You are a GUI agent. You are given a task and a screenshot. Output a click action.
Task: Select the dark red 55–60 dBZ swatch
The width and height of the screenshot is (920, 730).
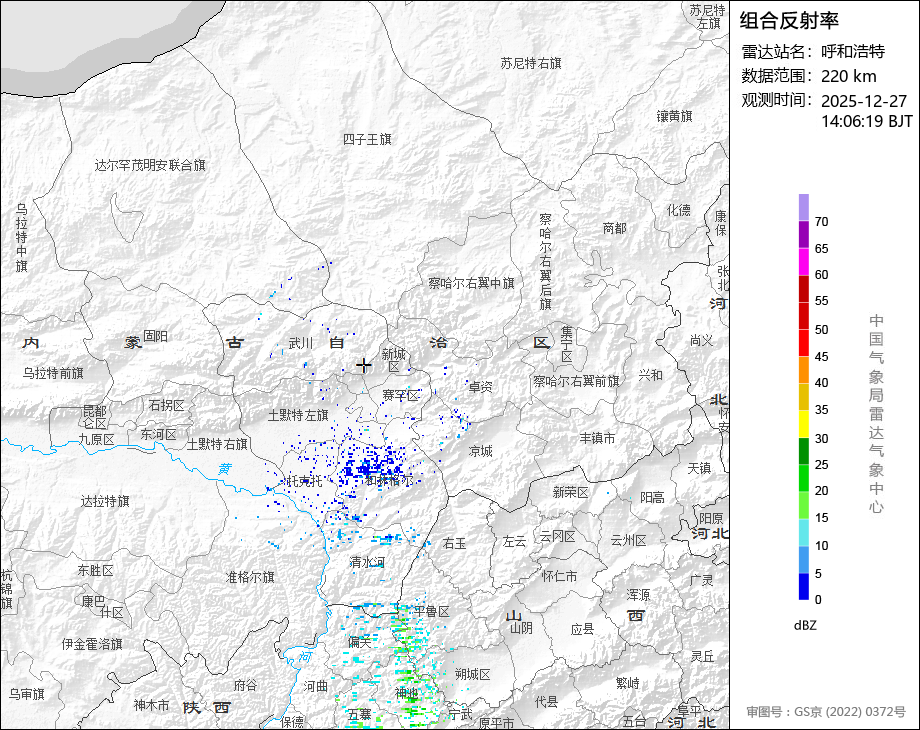pos(803,288)
